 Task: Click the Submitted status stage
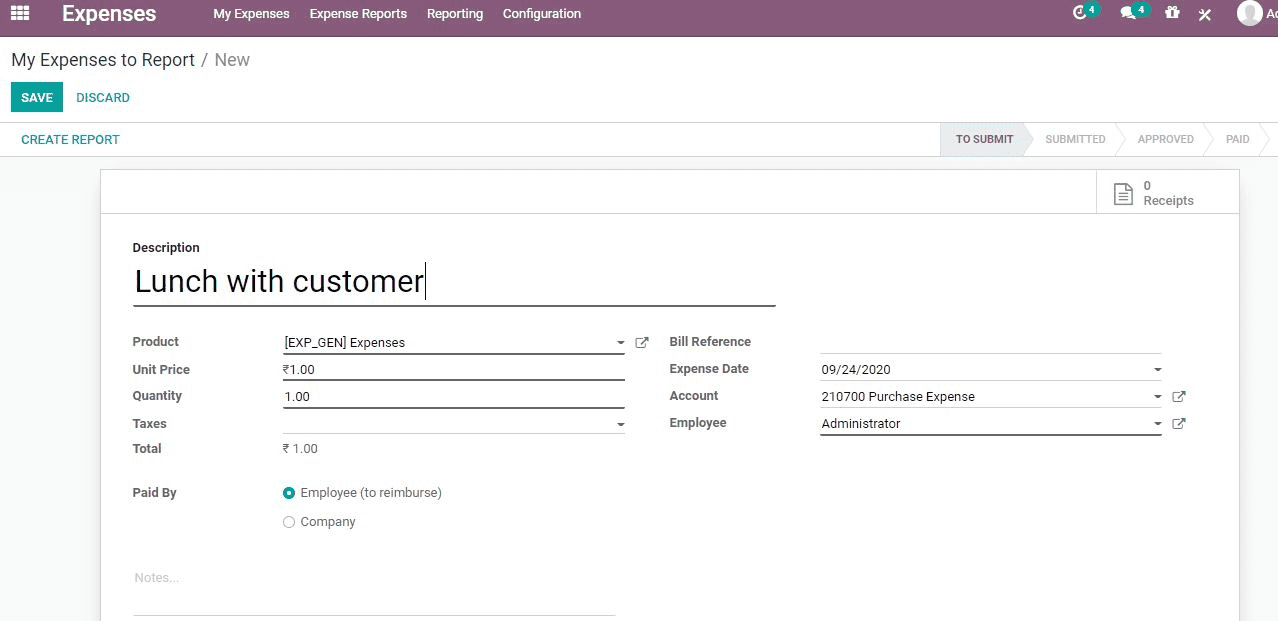[1075, 140]
